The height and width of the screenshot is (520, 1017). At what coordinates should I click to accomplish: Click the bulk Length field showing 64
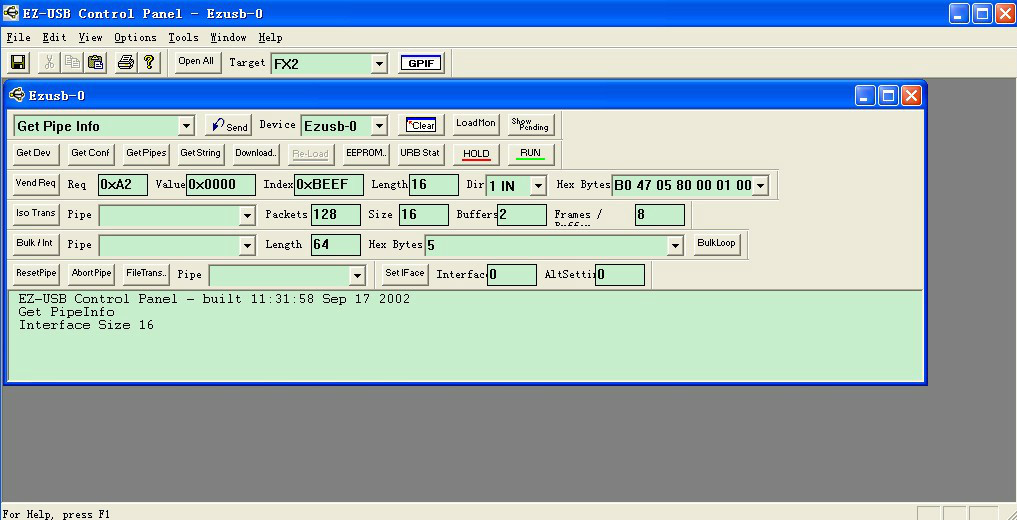pyautogui.click(x=335, y=245)
